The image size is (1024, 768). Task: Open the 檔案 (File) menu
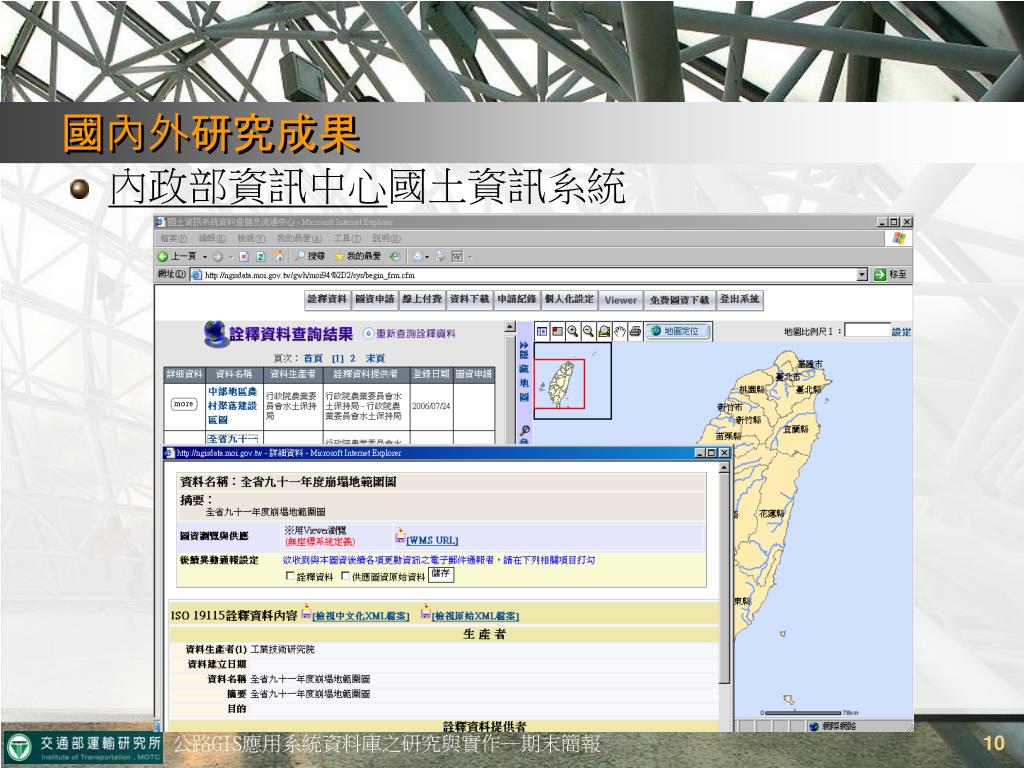coord(174,238)
